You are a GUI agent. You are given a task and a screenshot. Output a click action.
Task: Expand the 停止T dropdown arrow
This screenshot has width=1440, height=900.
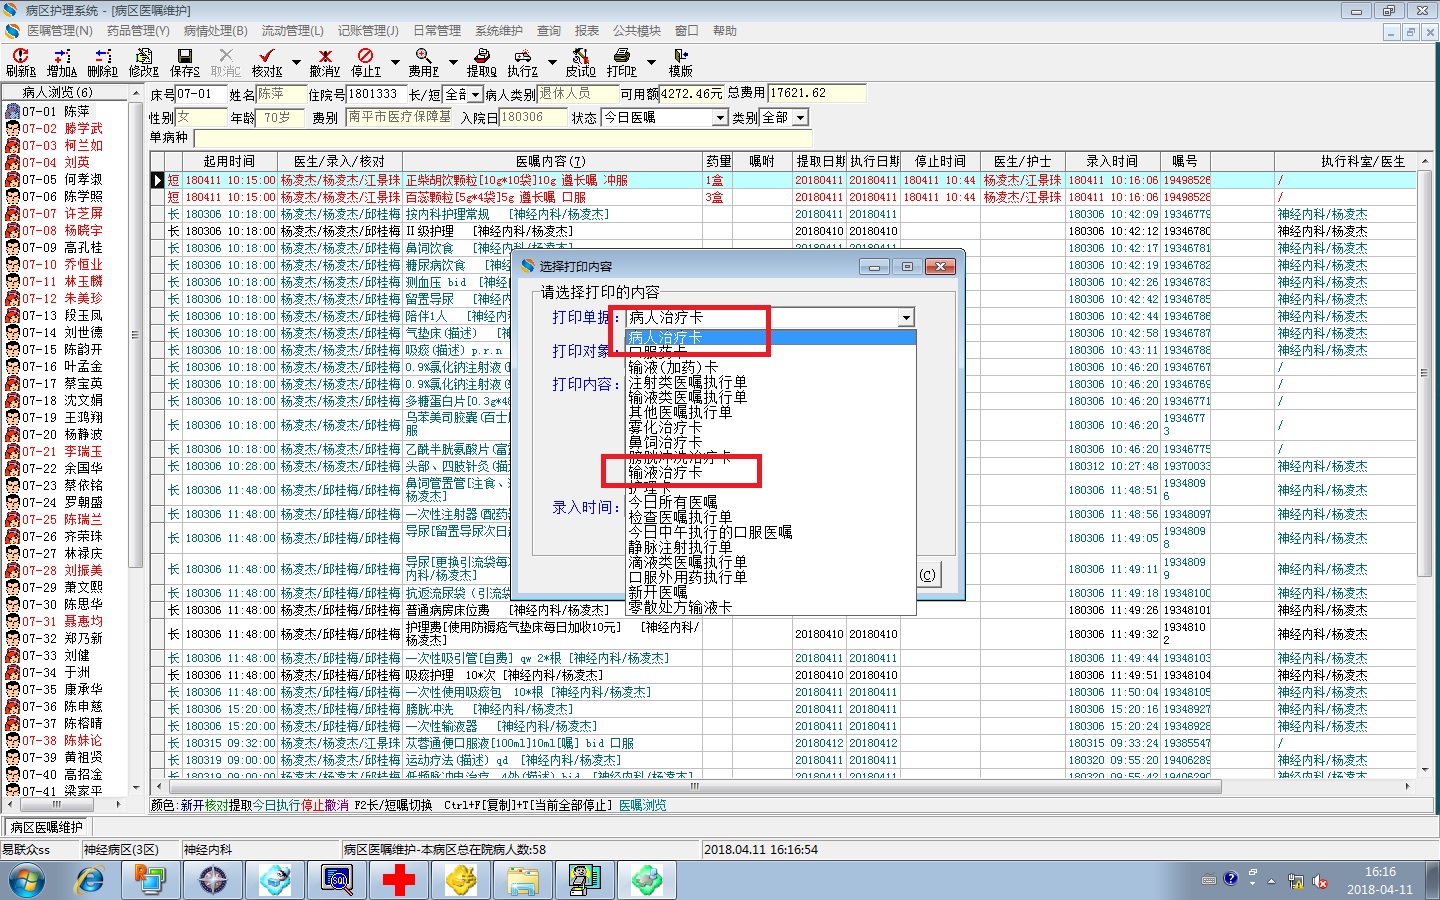(x=395, y=62)
